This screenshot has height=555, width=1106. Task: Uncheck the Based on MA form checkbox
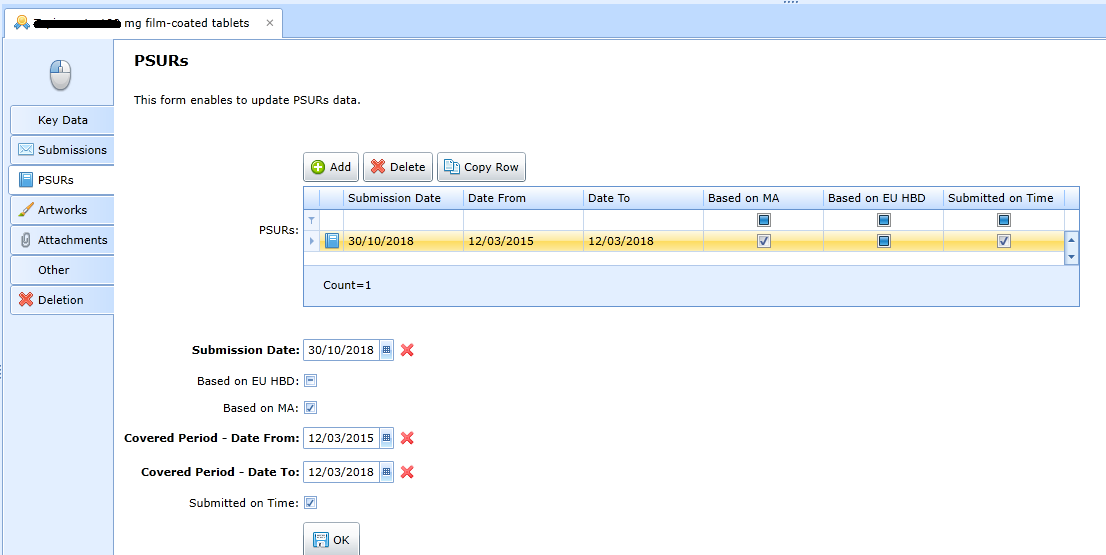311,408
